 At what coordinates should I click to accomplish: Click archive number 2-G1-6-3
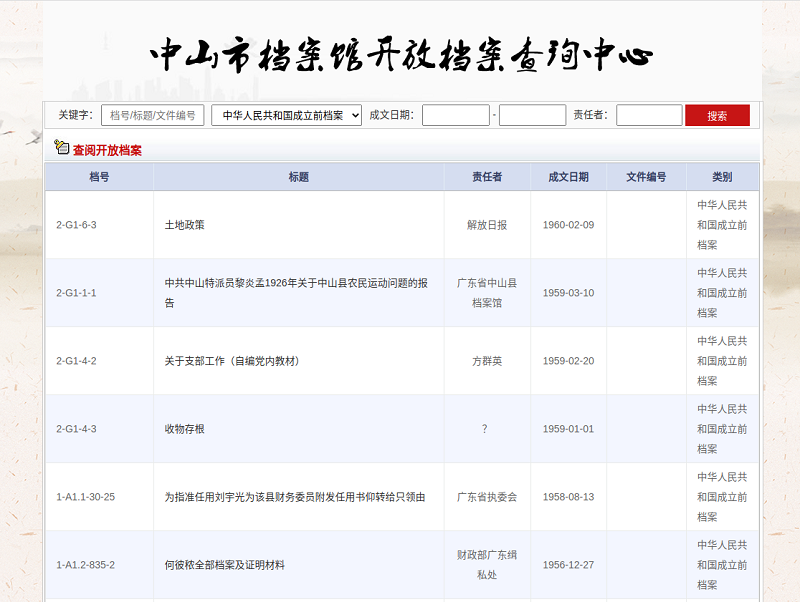pos(76,225)
